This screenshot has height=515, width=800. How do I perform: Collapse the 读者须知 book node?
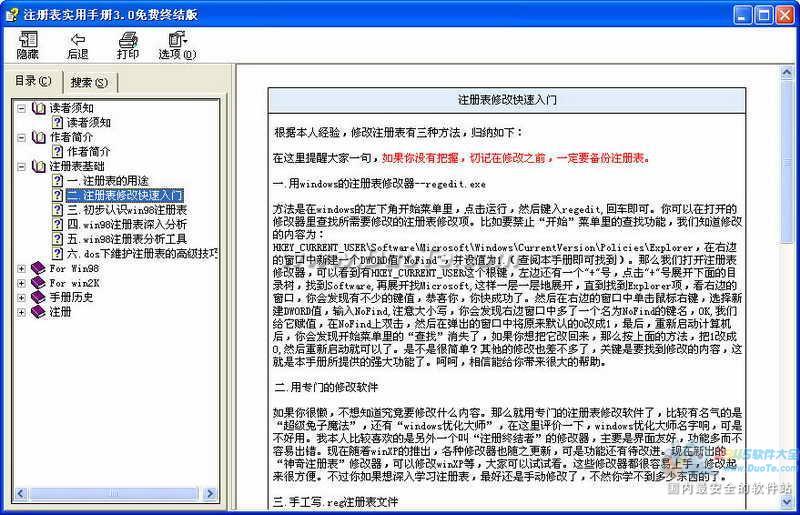[21, 108]
